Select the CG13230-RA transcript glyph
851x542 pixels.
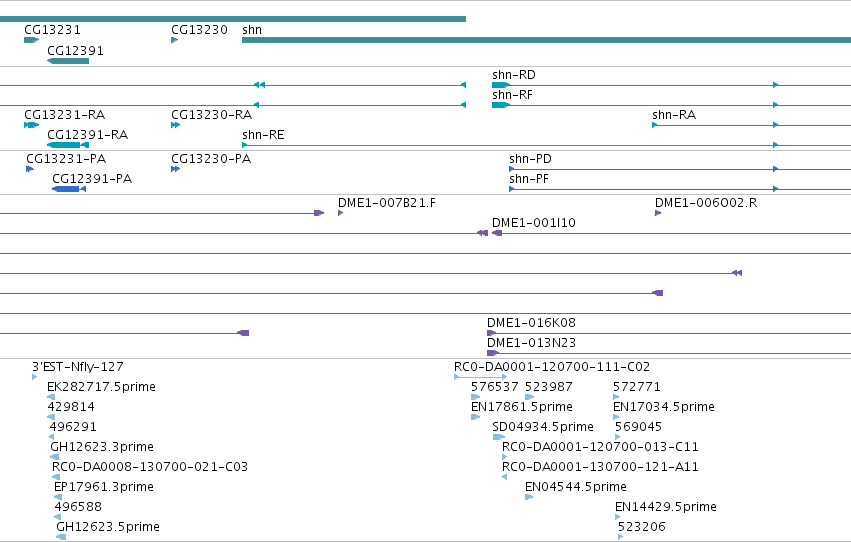175,125
